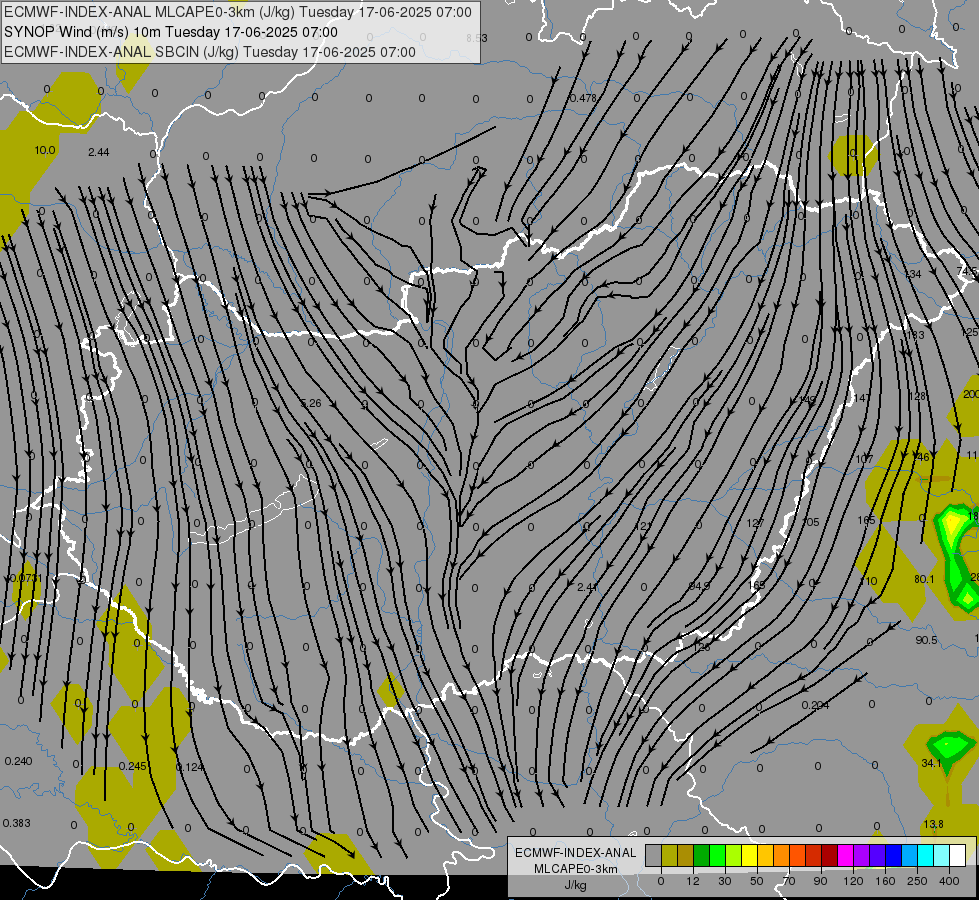Select the dark green legend swatch
The height and width of the screenshot is (900, 979).
pos(702,855)
